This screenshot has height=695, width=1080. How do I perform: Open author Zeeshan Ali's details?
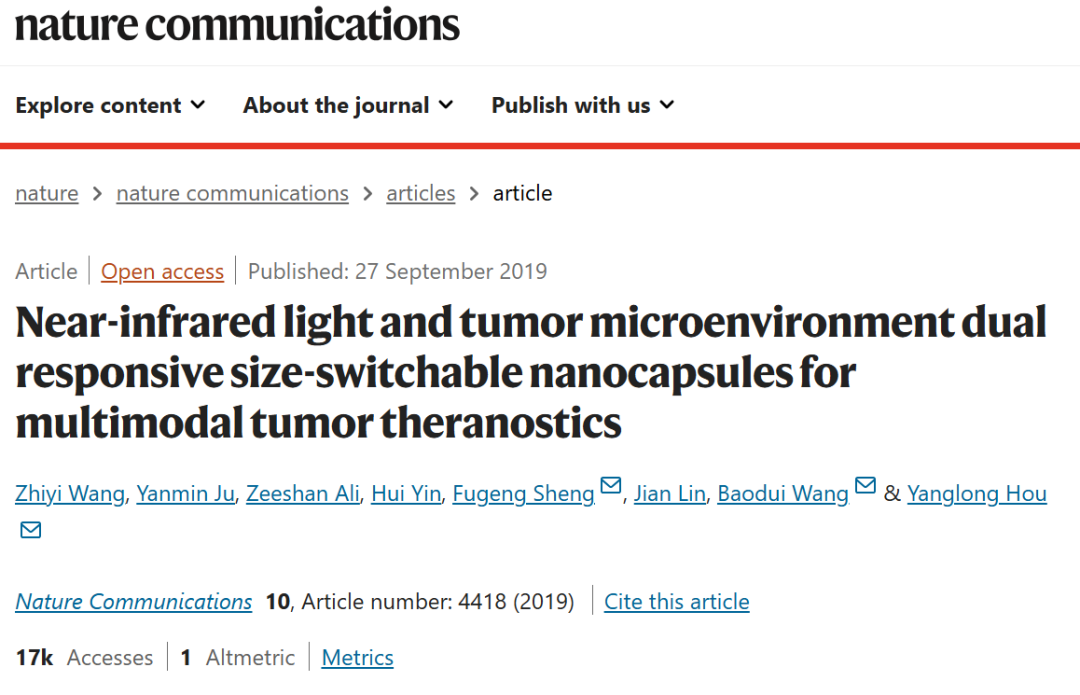[x=303, y=494]
